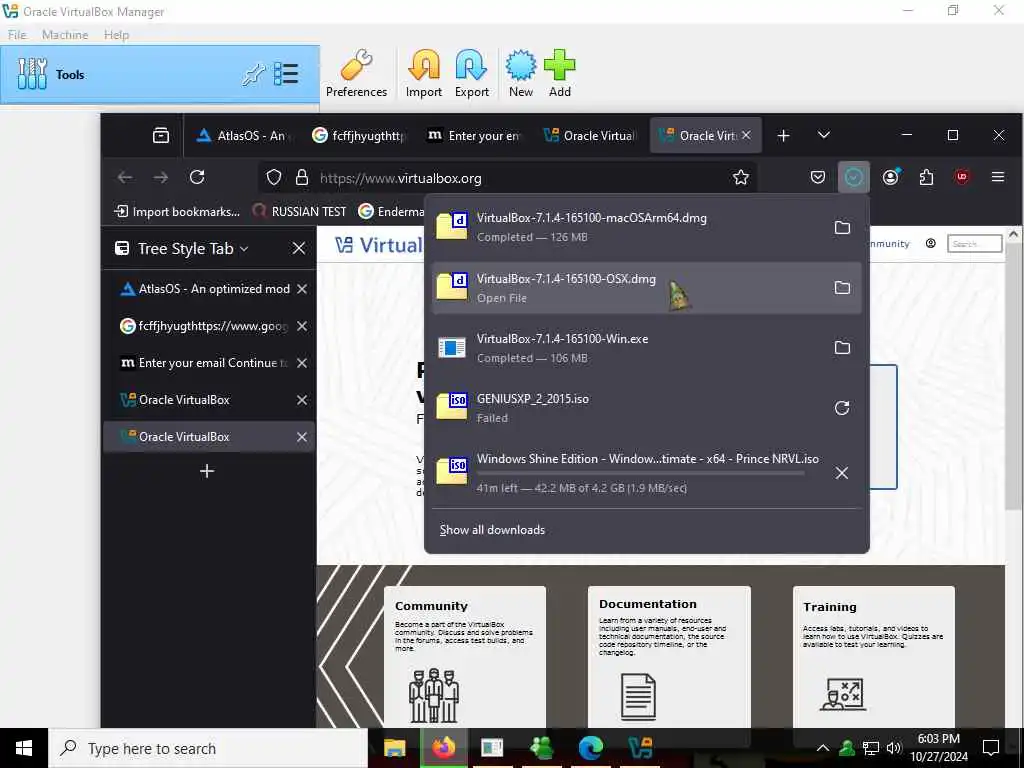Open the Extensions puzzle icon

[x=926, y=177]
